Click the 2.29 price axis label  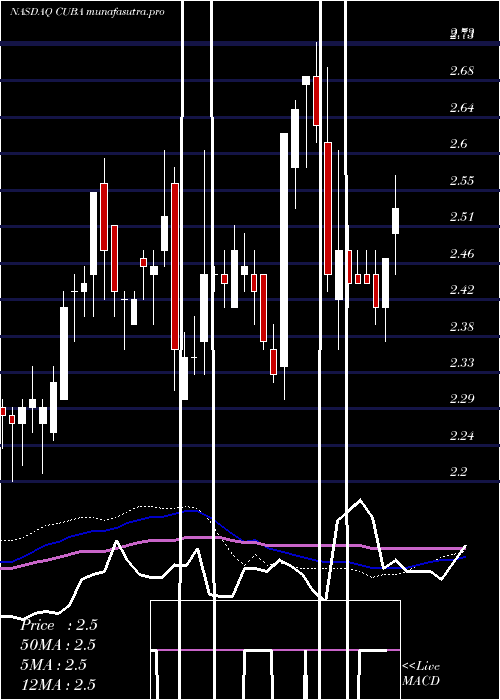tap(462, 399)
